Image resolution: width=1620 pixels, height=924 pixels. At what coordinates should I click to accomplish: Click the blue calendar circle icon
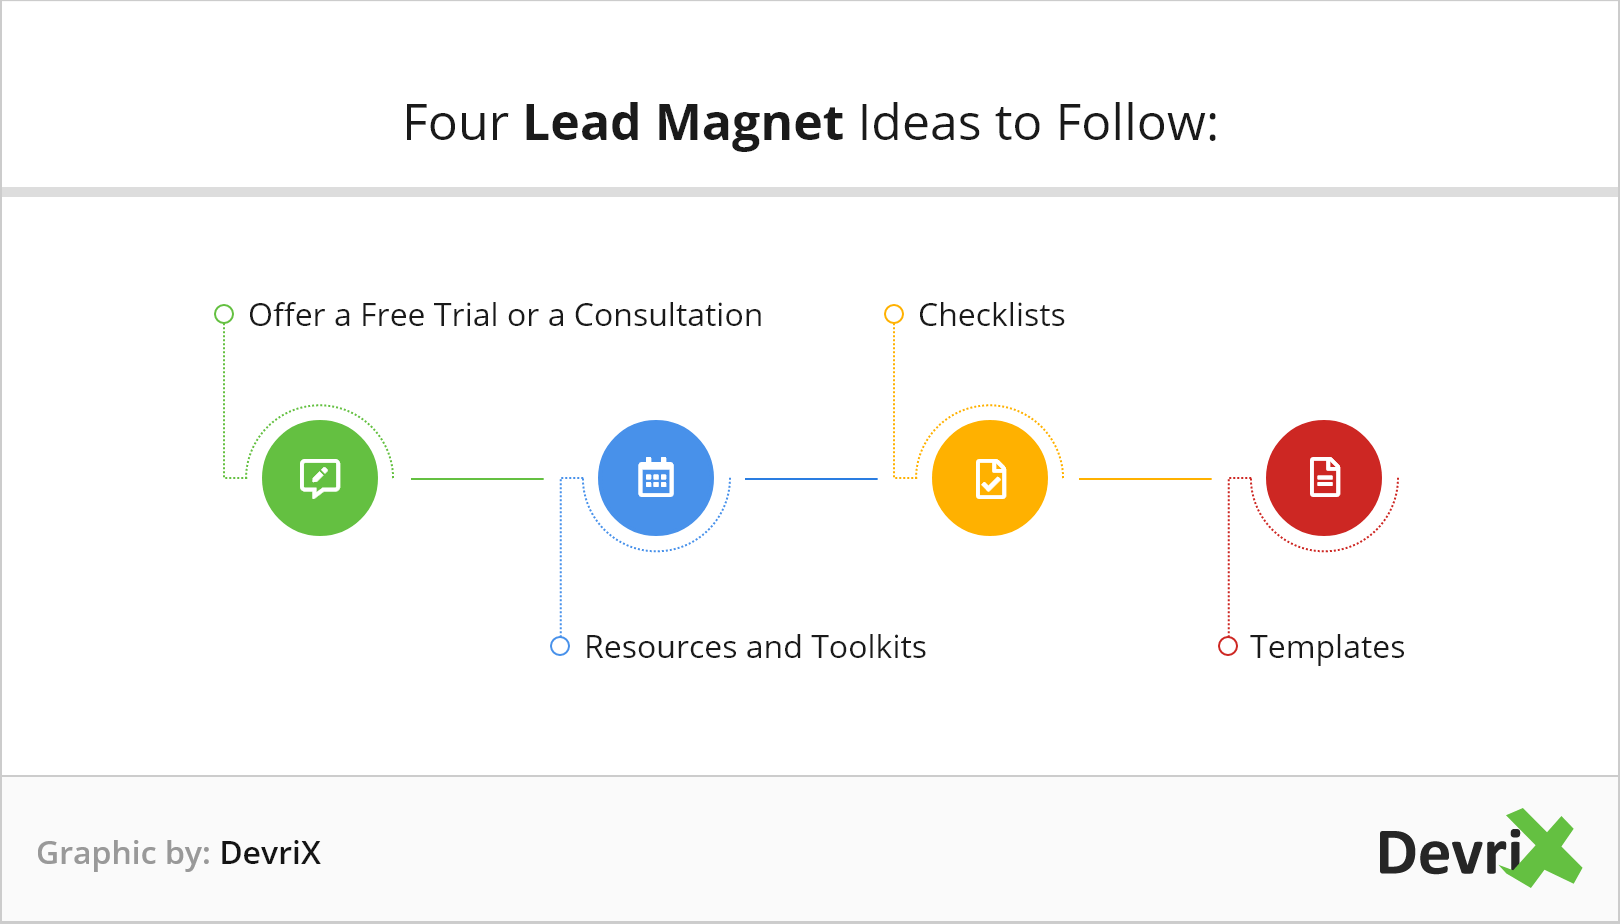(x=656, y=478)
